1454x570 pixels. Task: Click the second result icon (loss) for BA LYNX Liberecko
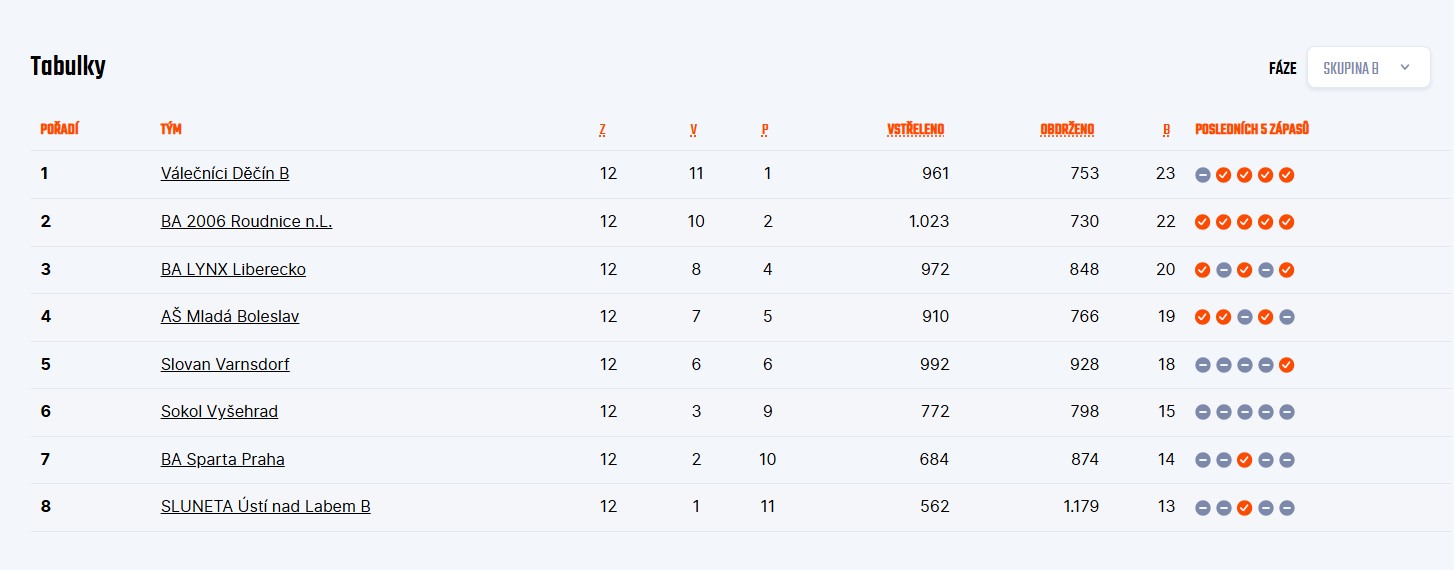tap(1224, 270)
